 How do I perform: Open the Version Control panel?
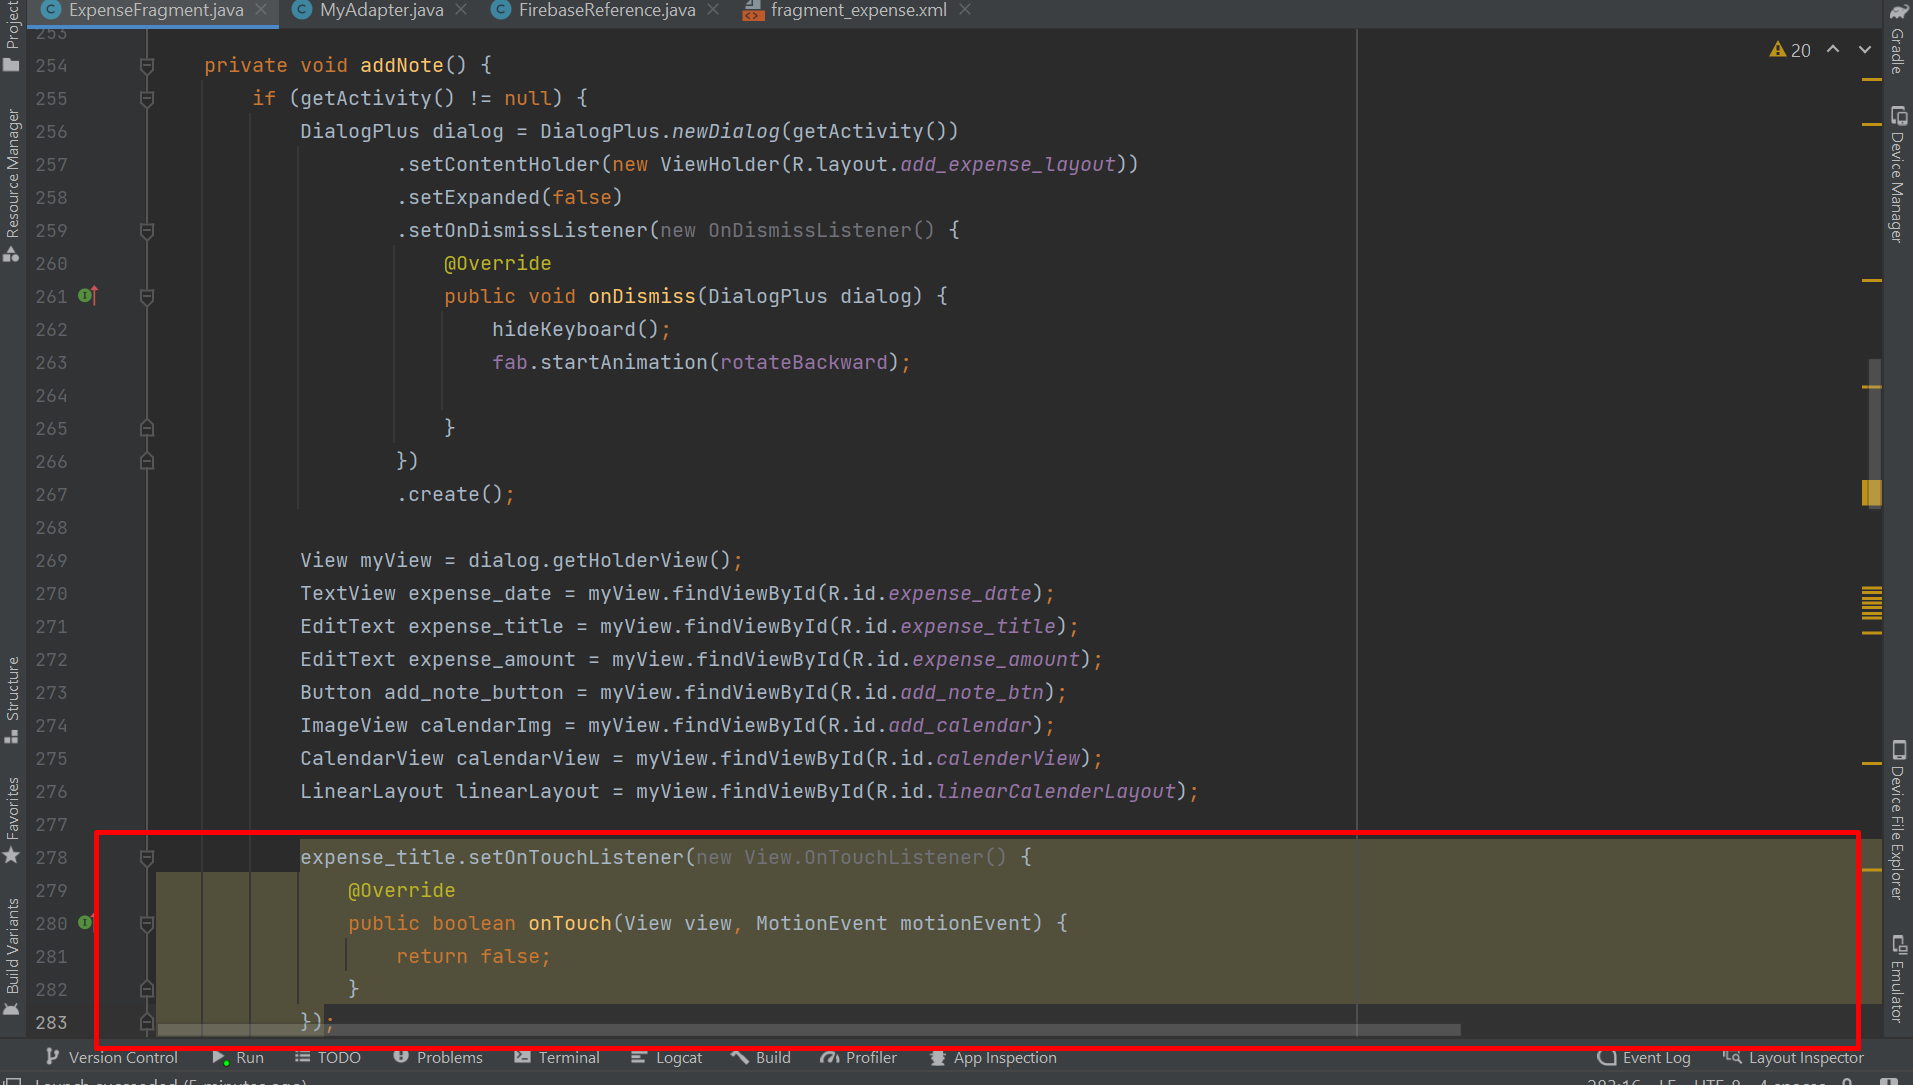(x=112, y=1057)
